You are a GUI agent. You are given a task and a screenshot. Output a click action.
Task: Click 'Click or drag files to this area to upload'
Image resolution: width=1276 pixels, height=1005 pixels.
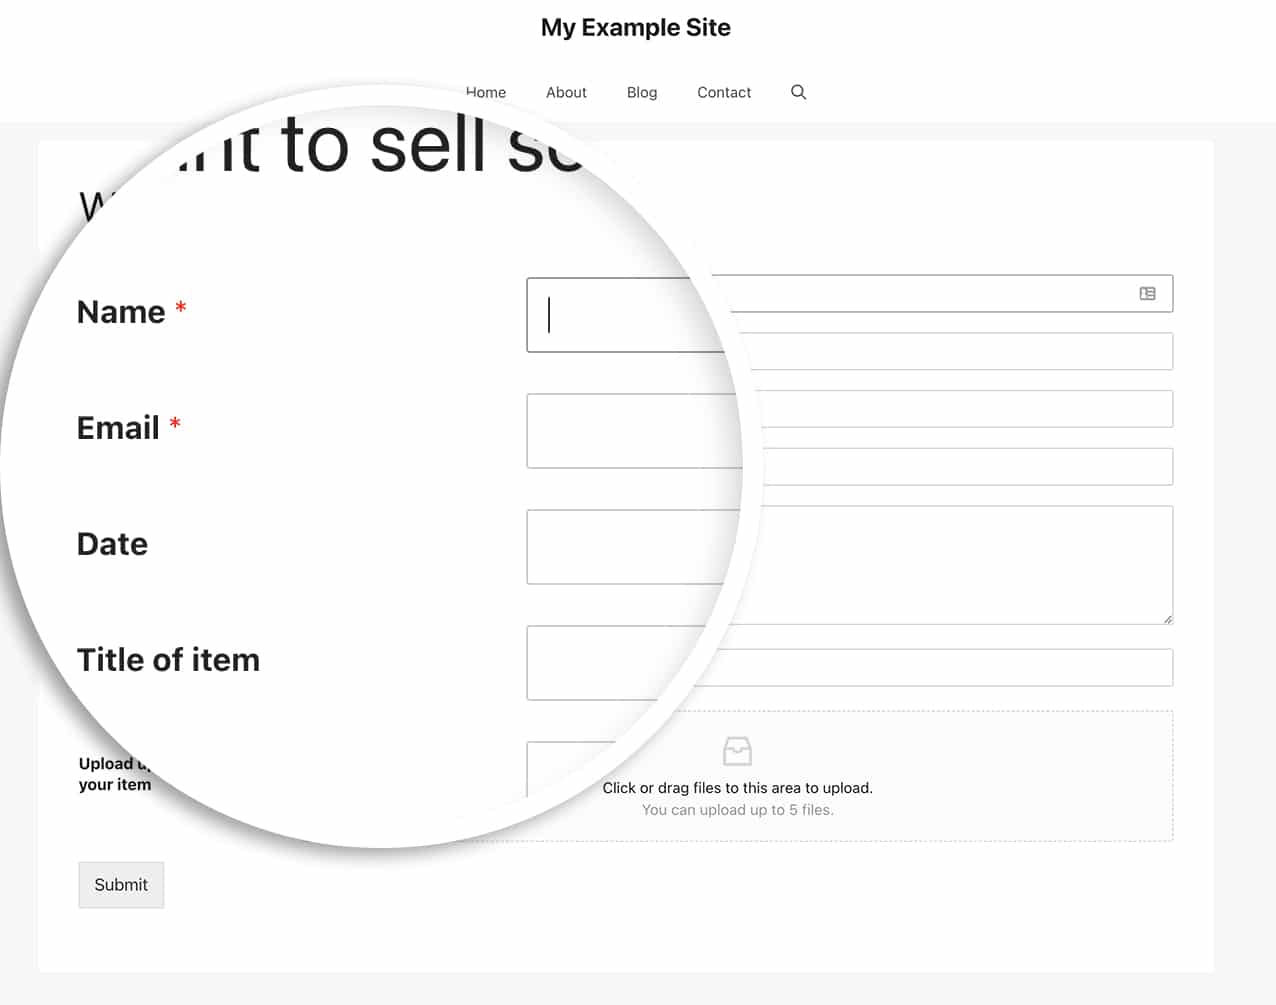[x=737, y=787]
